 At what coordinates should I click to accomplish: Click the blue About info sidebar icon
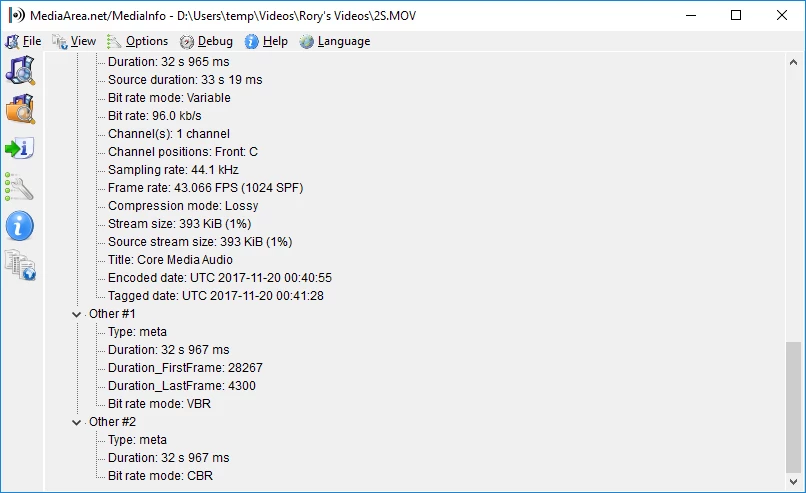[x=20, y=226]
